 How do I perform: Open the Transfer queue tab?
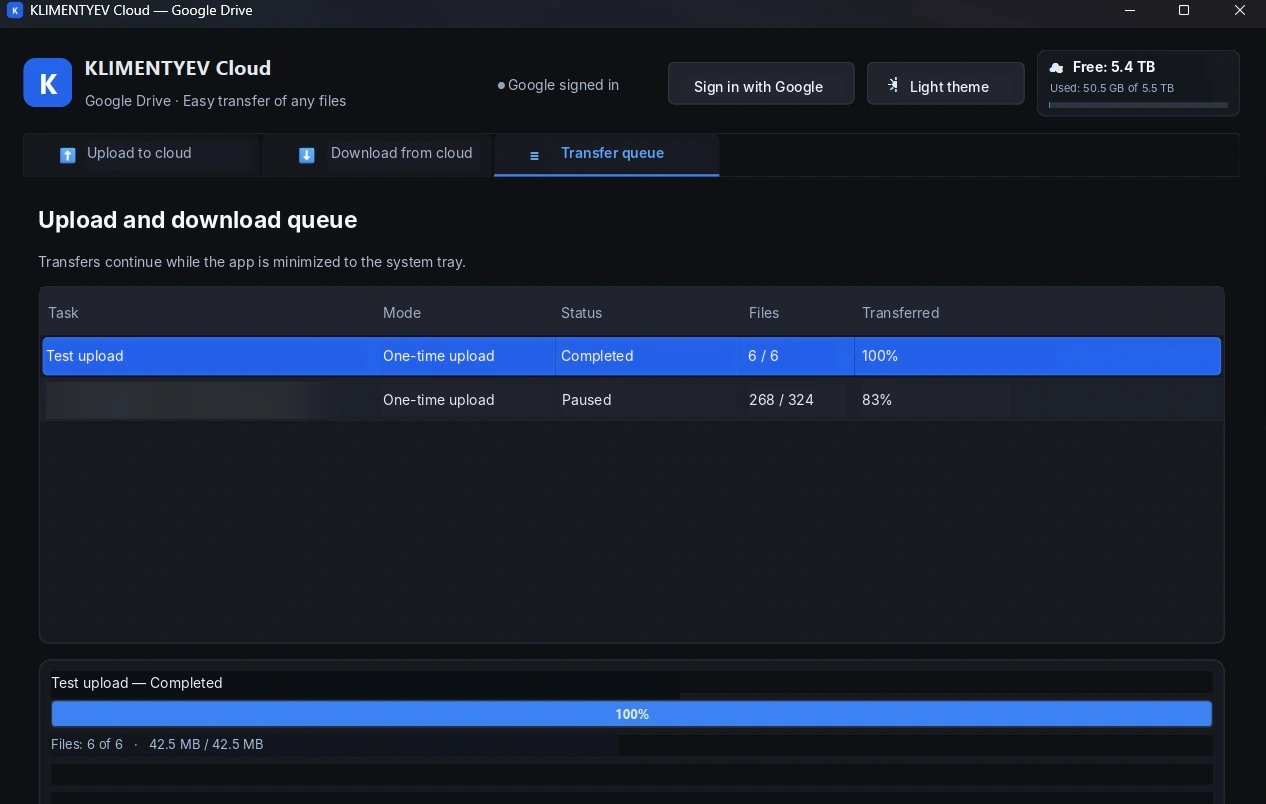coord(606,154)
